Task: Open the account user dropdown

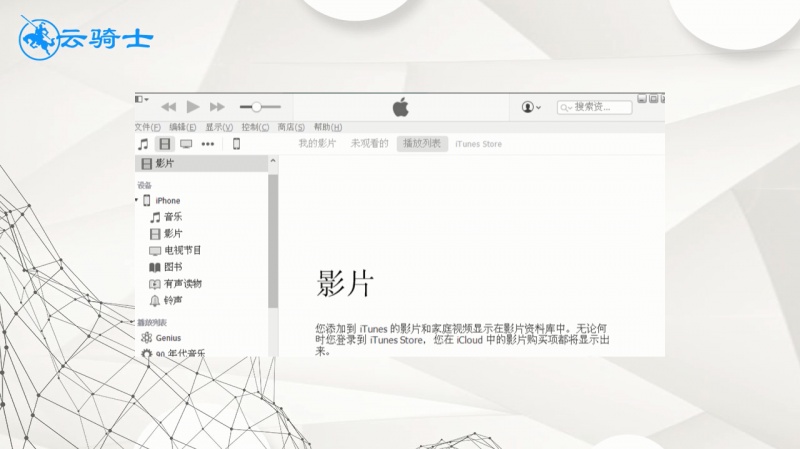Action: point(531,107)
